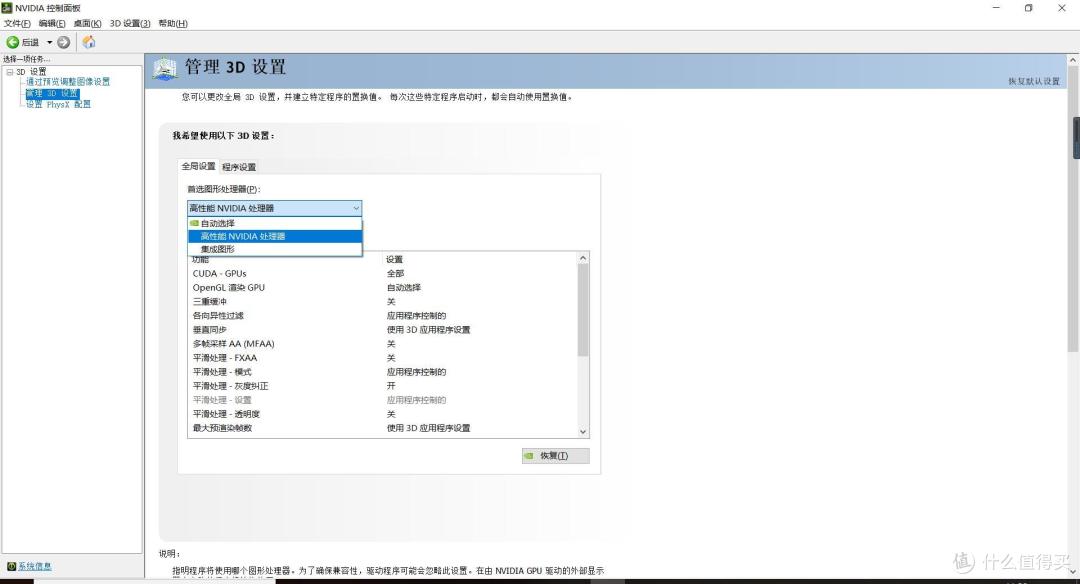Select 通过预览调整图像设置 in the task tree
1080x584 pixels.
(68, 82)
